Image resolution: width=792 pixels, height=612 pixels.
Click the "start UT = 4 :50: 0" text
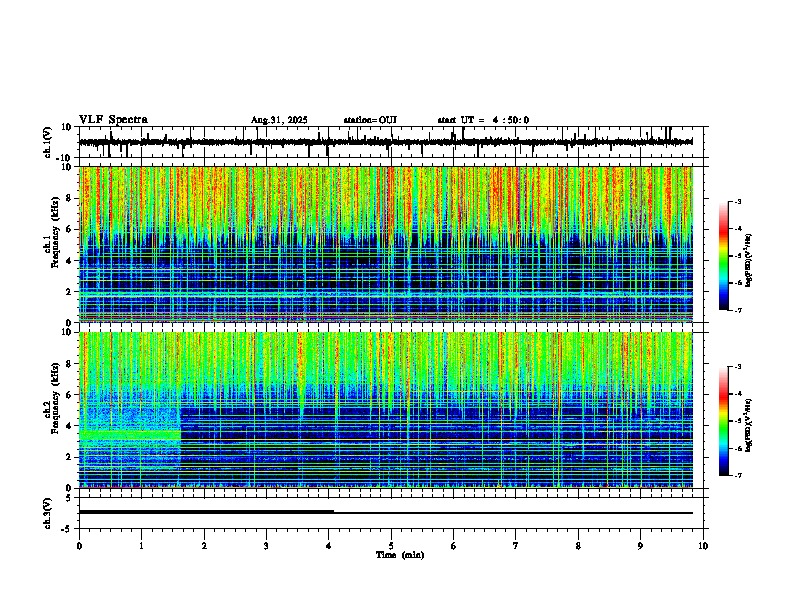coord(483,120)
